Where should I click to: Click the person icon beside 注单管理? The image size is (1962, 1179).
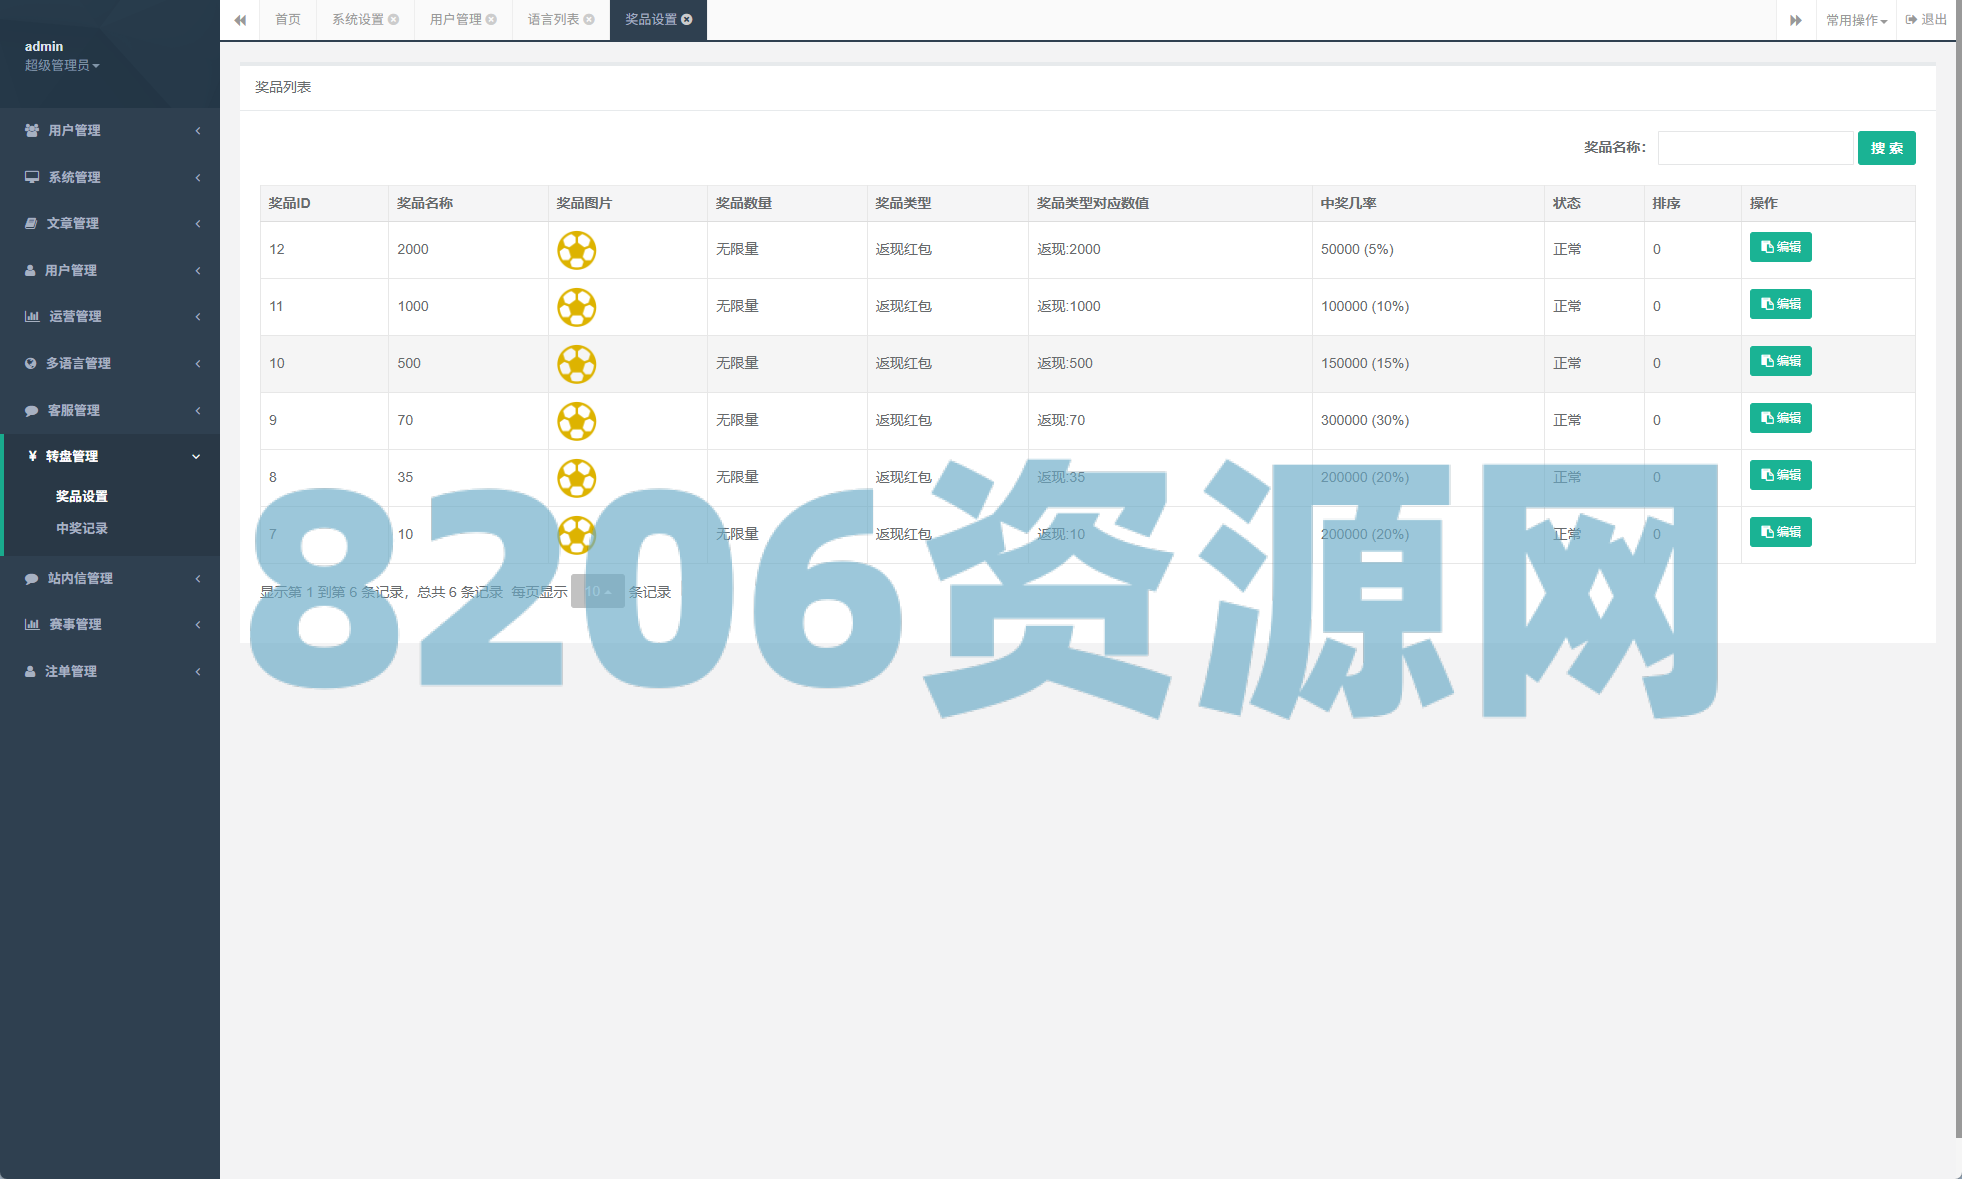pyautogui.click(x=30, y=671)
